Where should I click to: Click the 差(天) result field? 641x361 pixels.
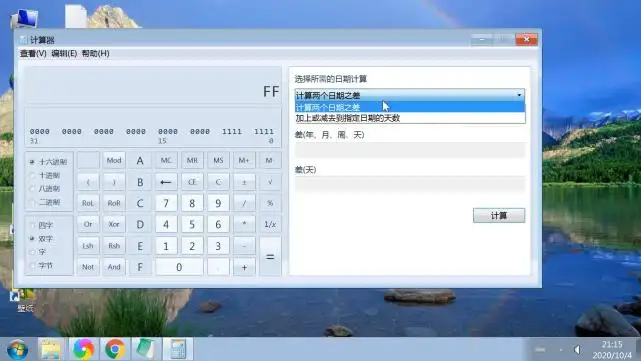click(x=410, y=184)
